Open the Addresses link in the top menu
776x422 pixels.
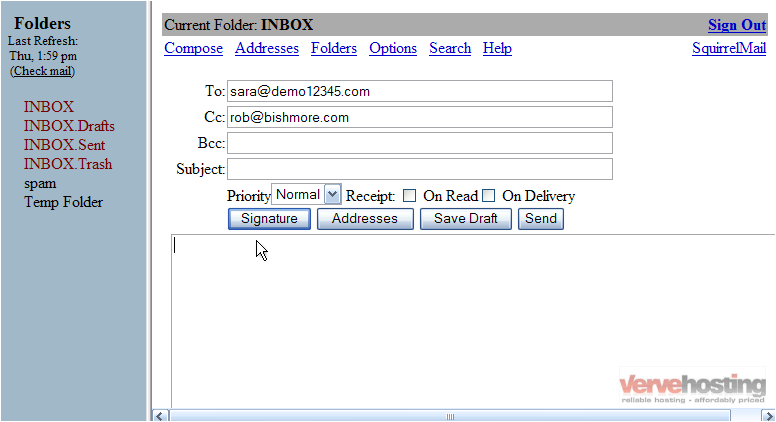point(267,48)
